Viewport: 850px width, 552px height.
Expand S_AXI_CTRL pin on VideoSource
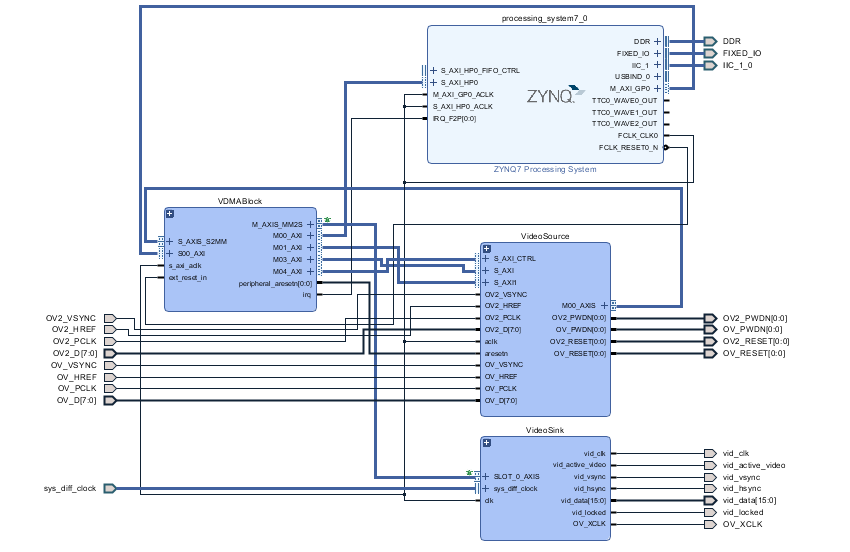tap(486, 259)
